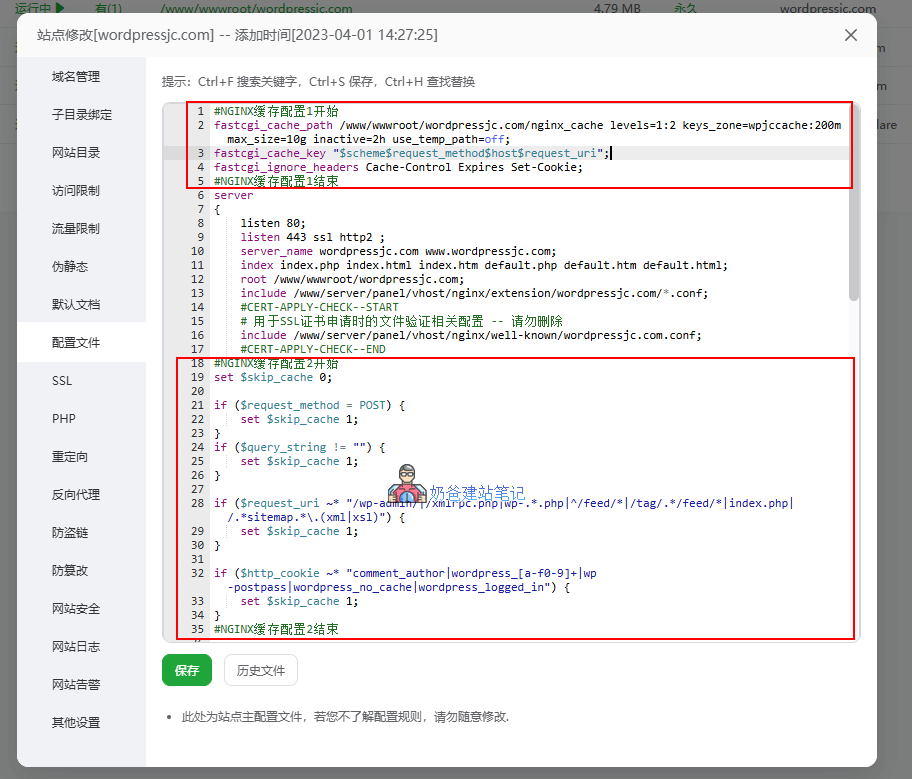Go to 流量限制 section
912x779 pixels.
pyautogui.click(x=76, y=229)
